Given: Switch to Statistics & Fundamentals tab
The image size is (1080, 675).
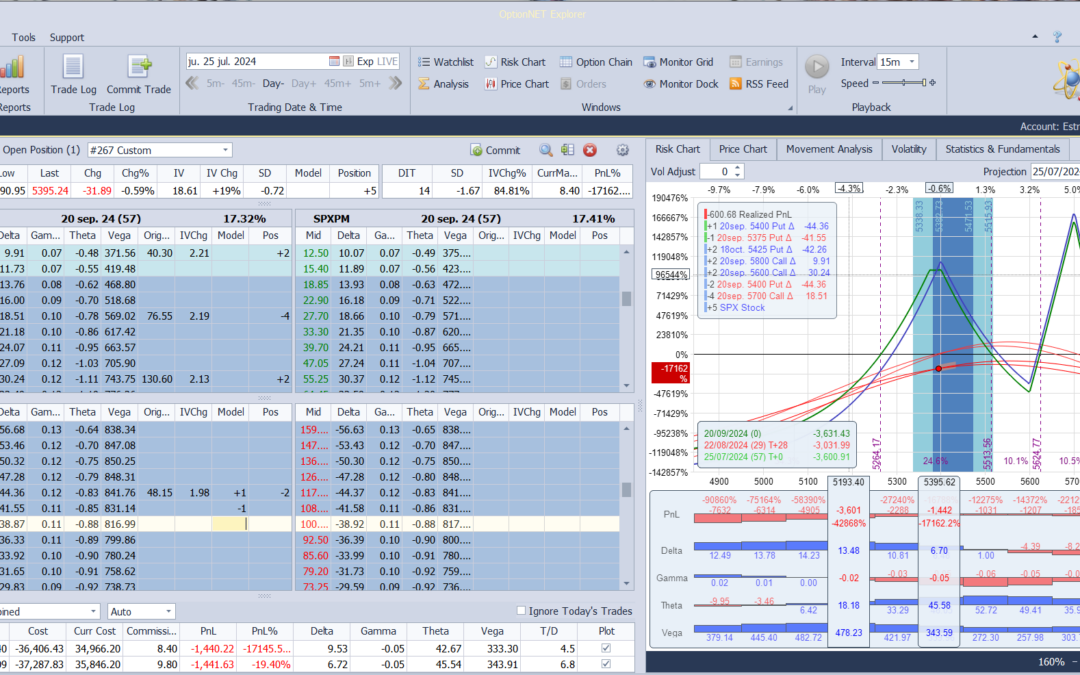Looking at the screenshot, I should coord(1002,149).
